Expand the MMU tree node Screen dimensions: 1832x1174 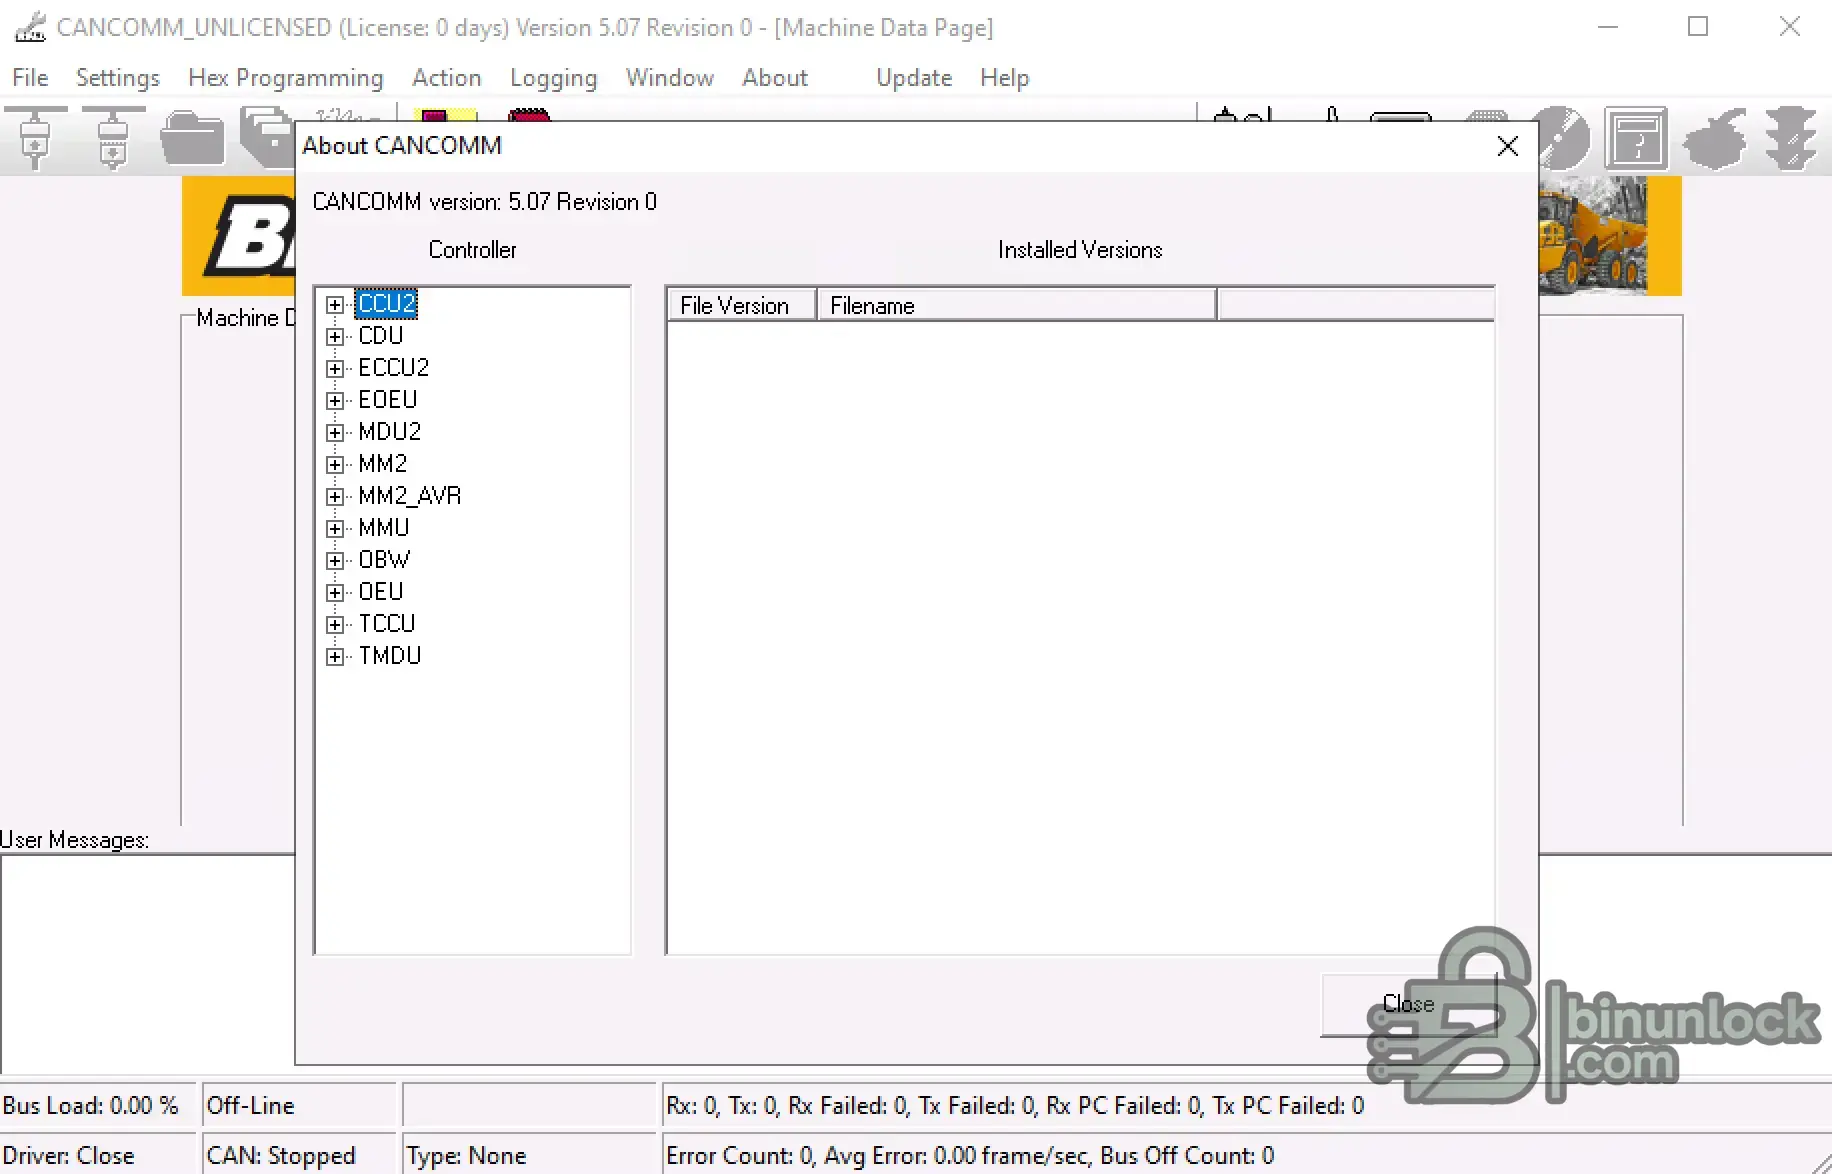point(335,528)
